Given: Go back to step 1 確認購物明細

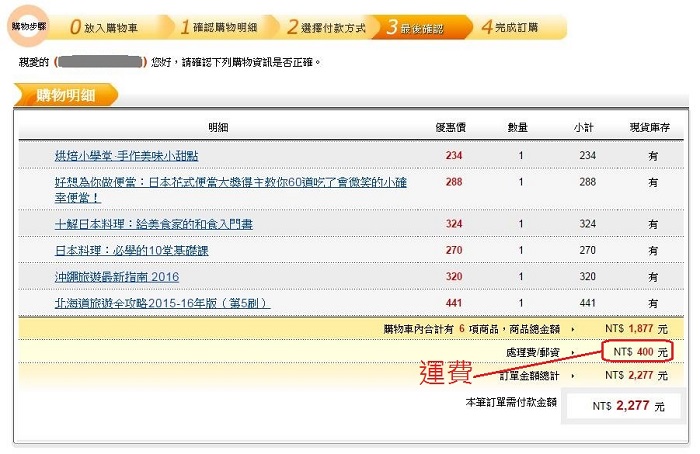Looking at the screenshot, I should click(219, 27).
